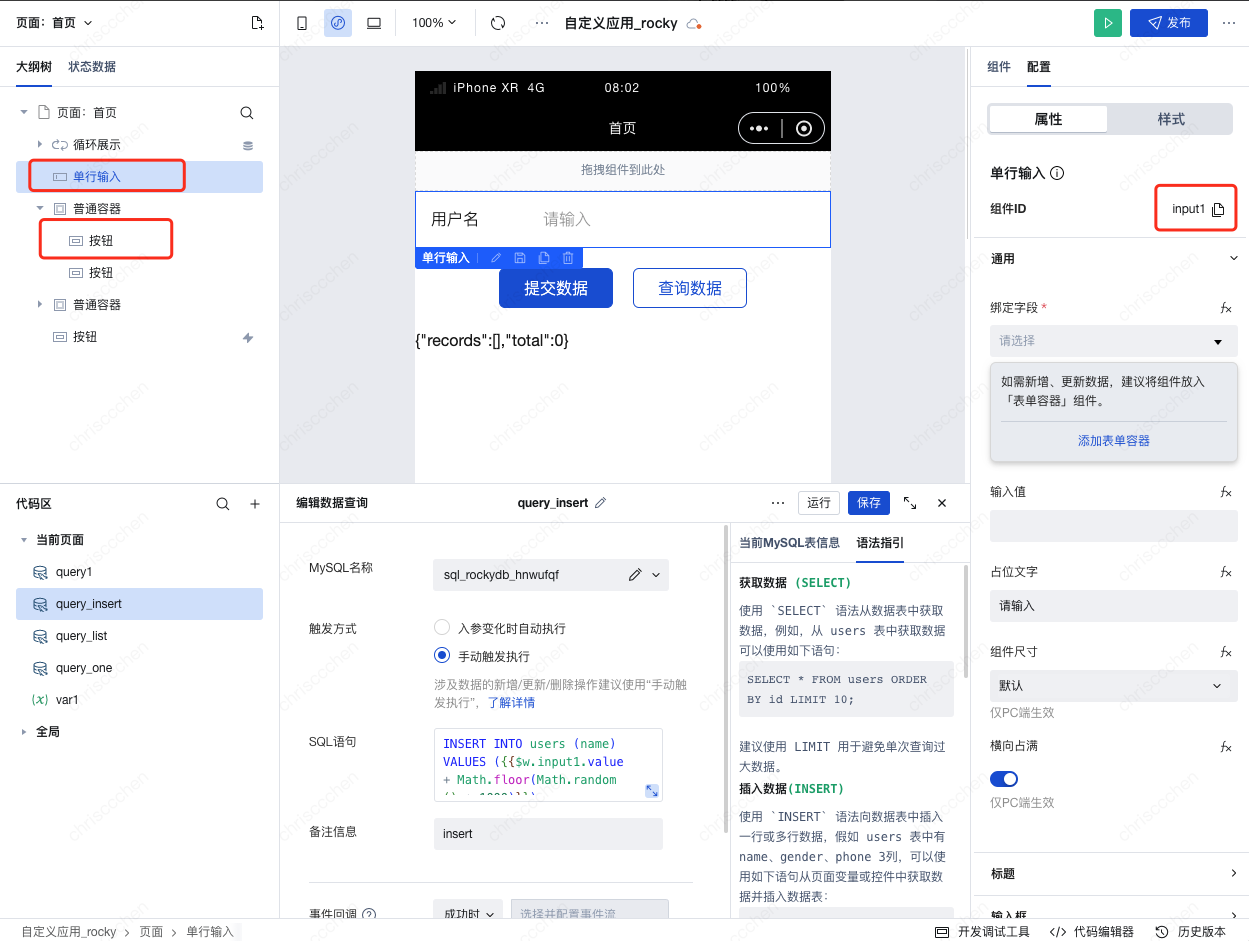Screen dimensions: 1249x941
Task: Select 手动触发执行 radio option
Action: coord(442,656)
